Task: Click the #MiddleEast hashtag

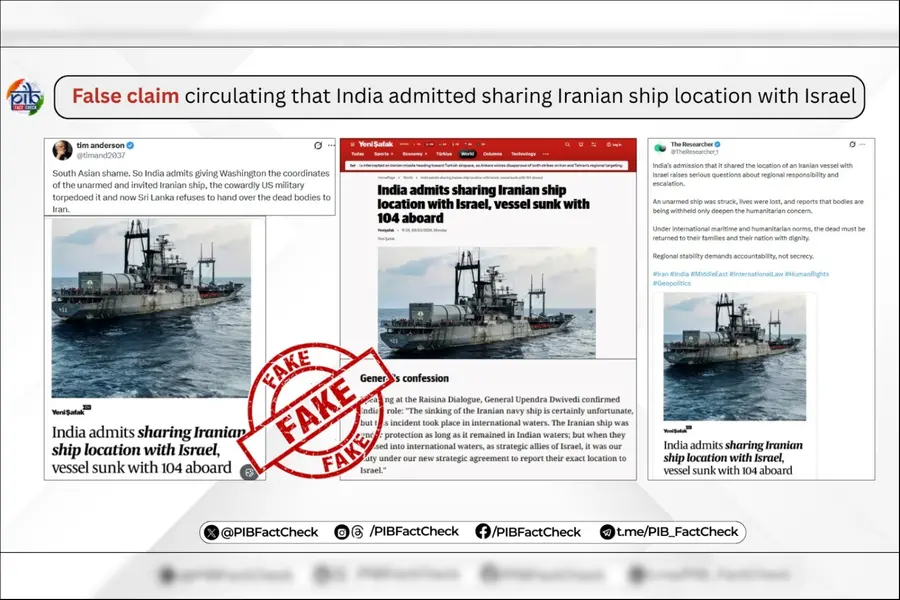Action: click(709, 274)
